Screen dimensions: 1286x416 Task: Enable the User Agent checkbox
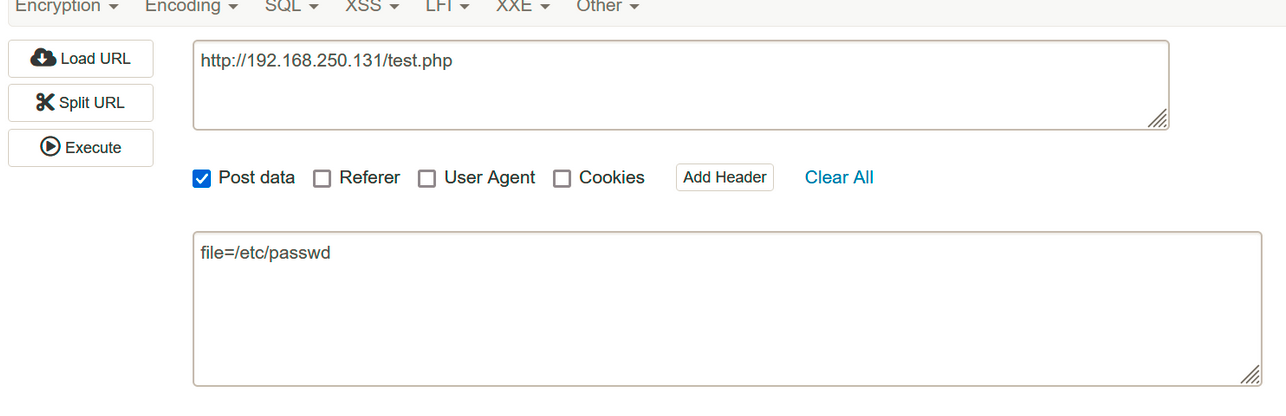[x=427, y=179]
